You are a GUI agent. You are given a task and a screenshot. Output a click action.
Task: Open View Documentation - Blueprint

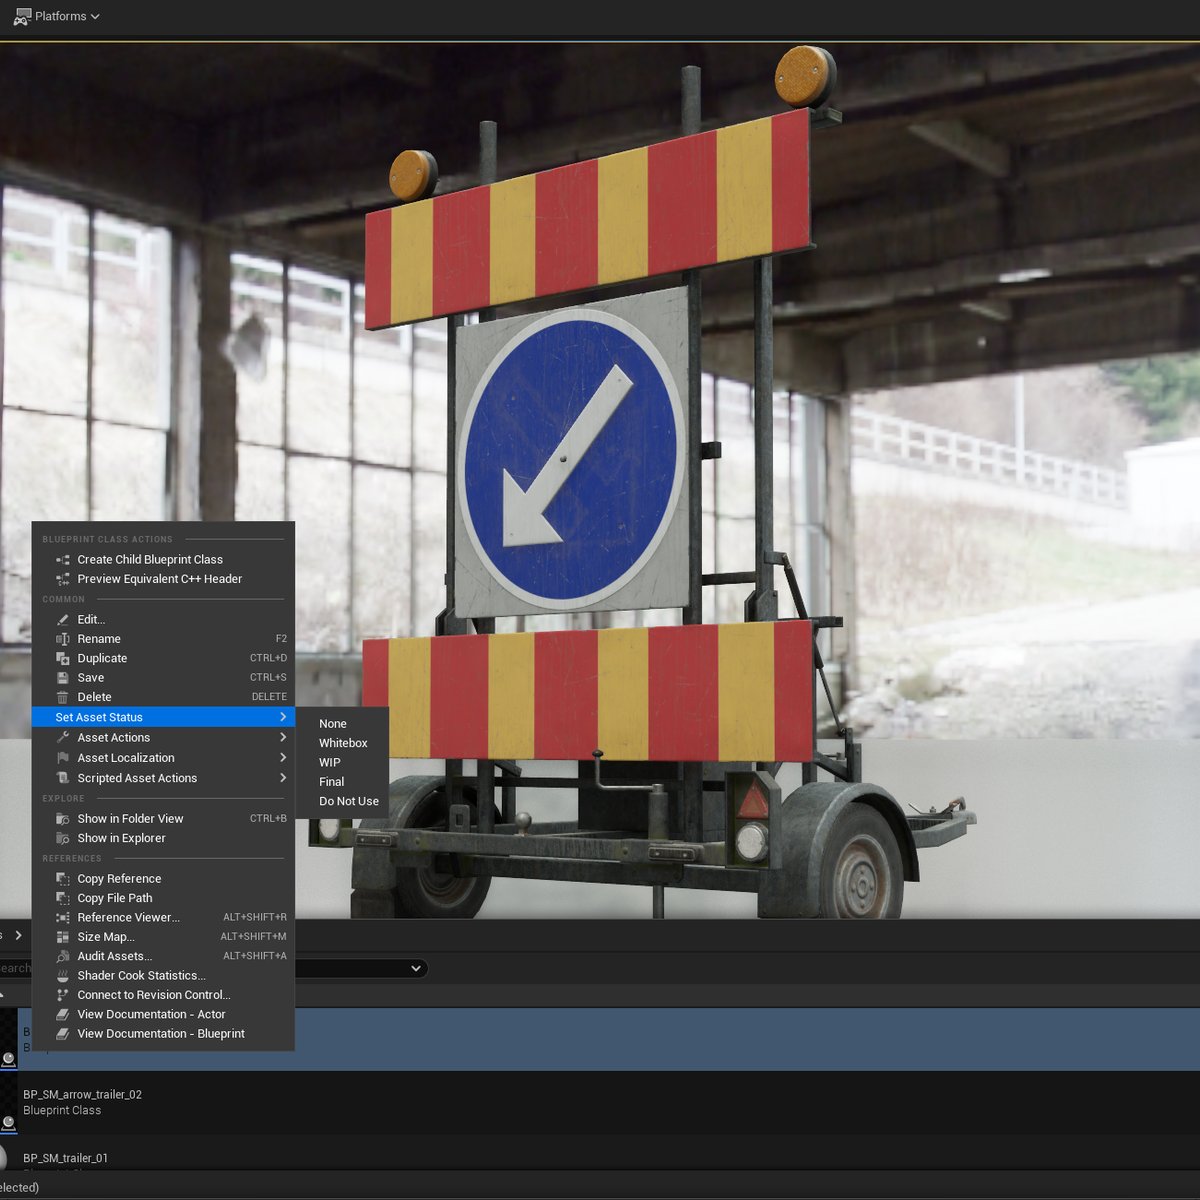[160, 1034]
